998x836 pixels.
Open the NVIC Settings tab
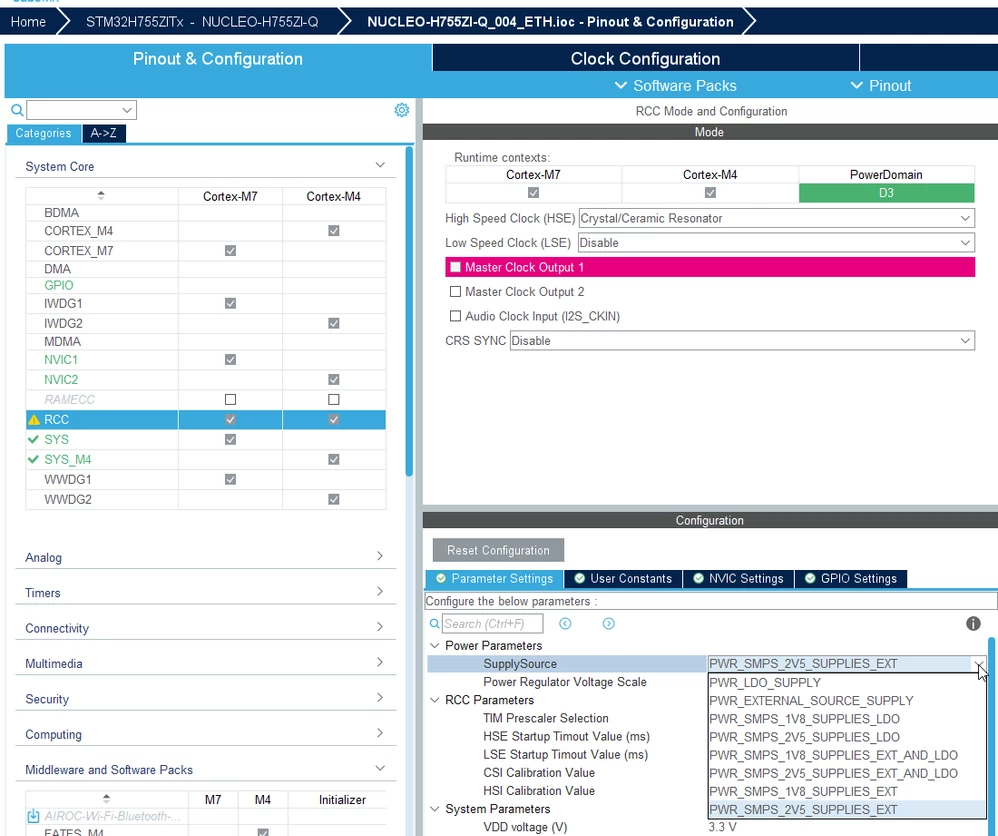(x=738, y=578)
